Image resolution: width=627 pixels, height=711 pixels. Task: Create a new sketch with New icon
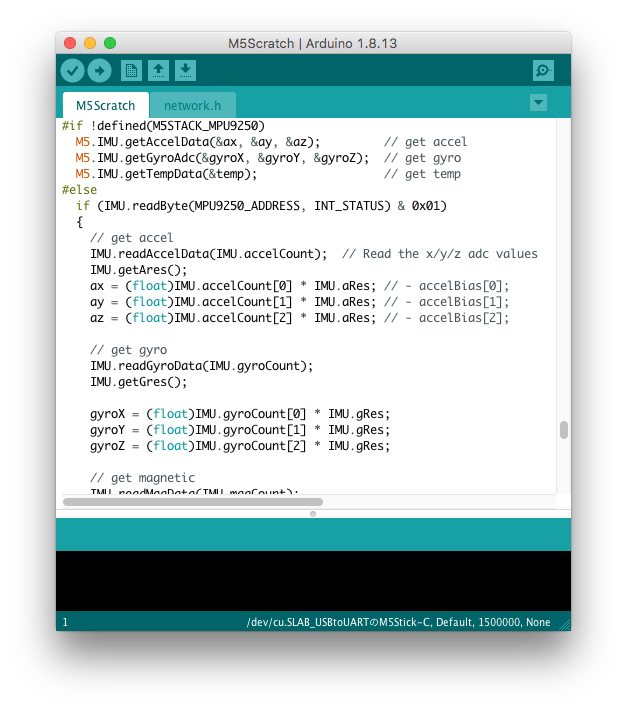pos(130,70)
